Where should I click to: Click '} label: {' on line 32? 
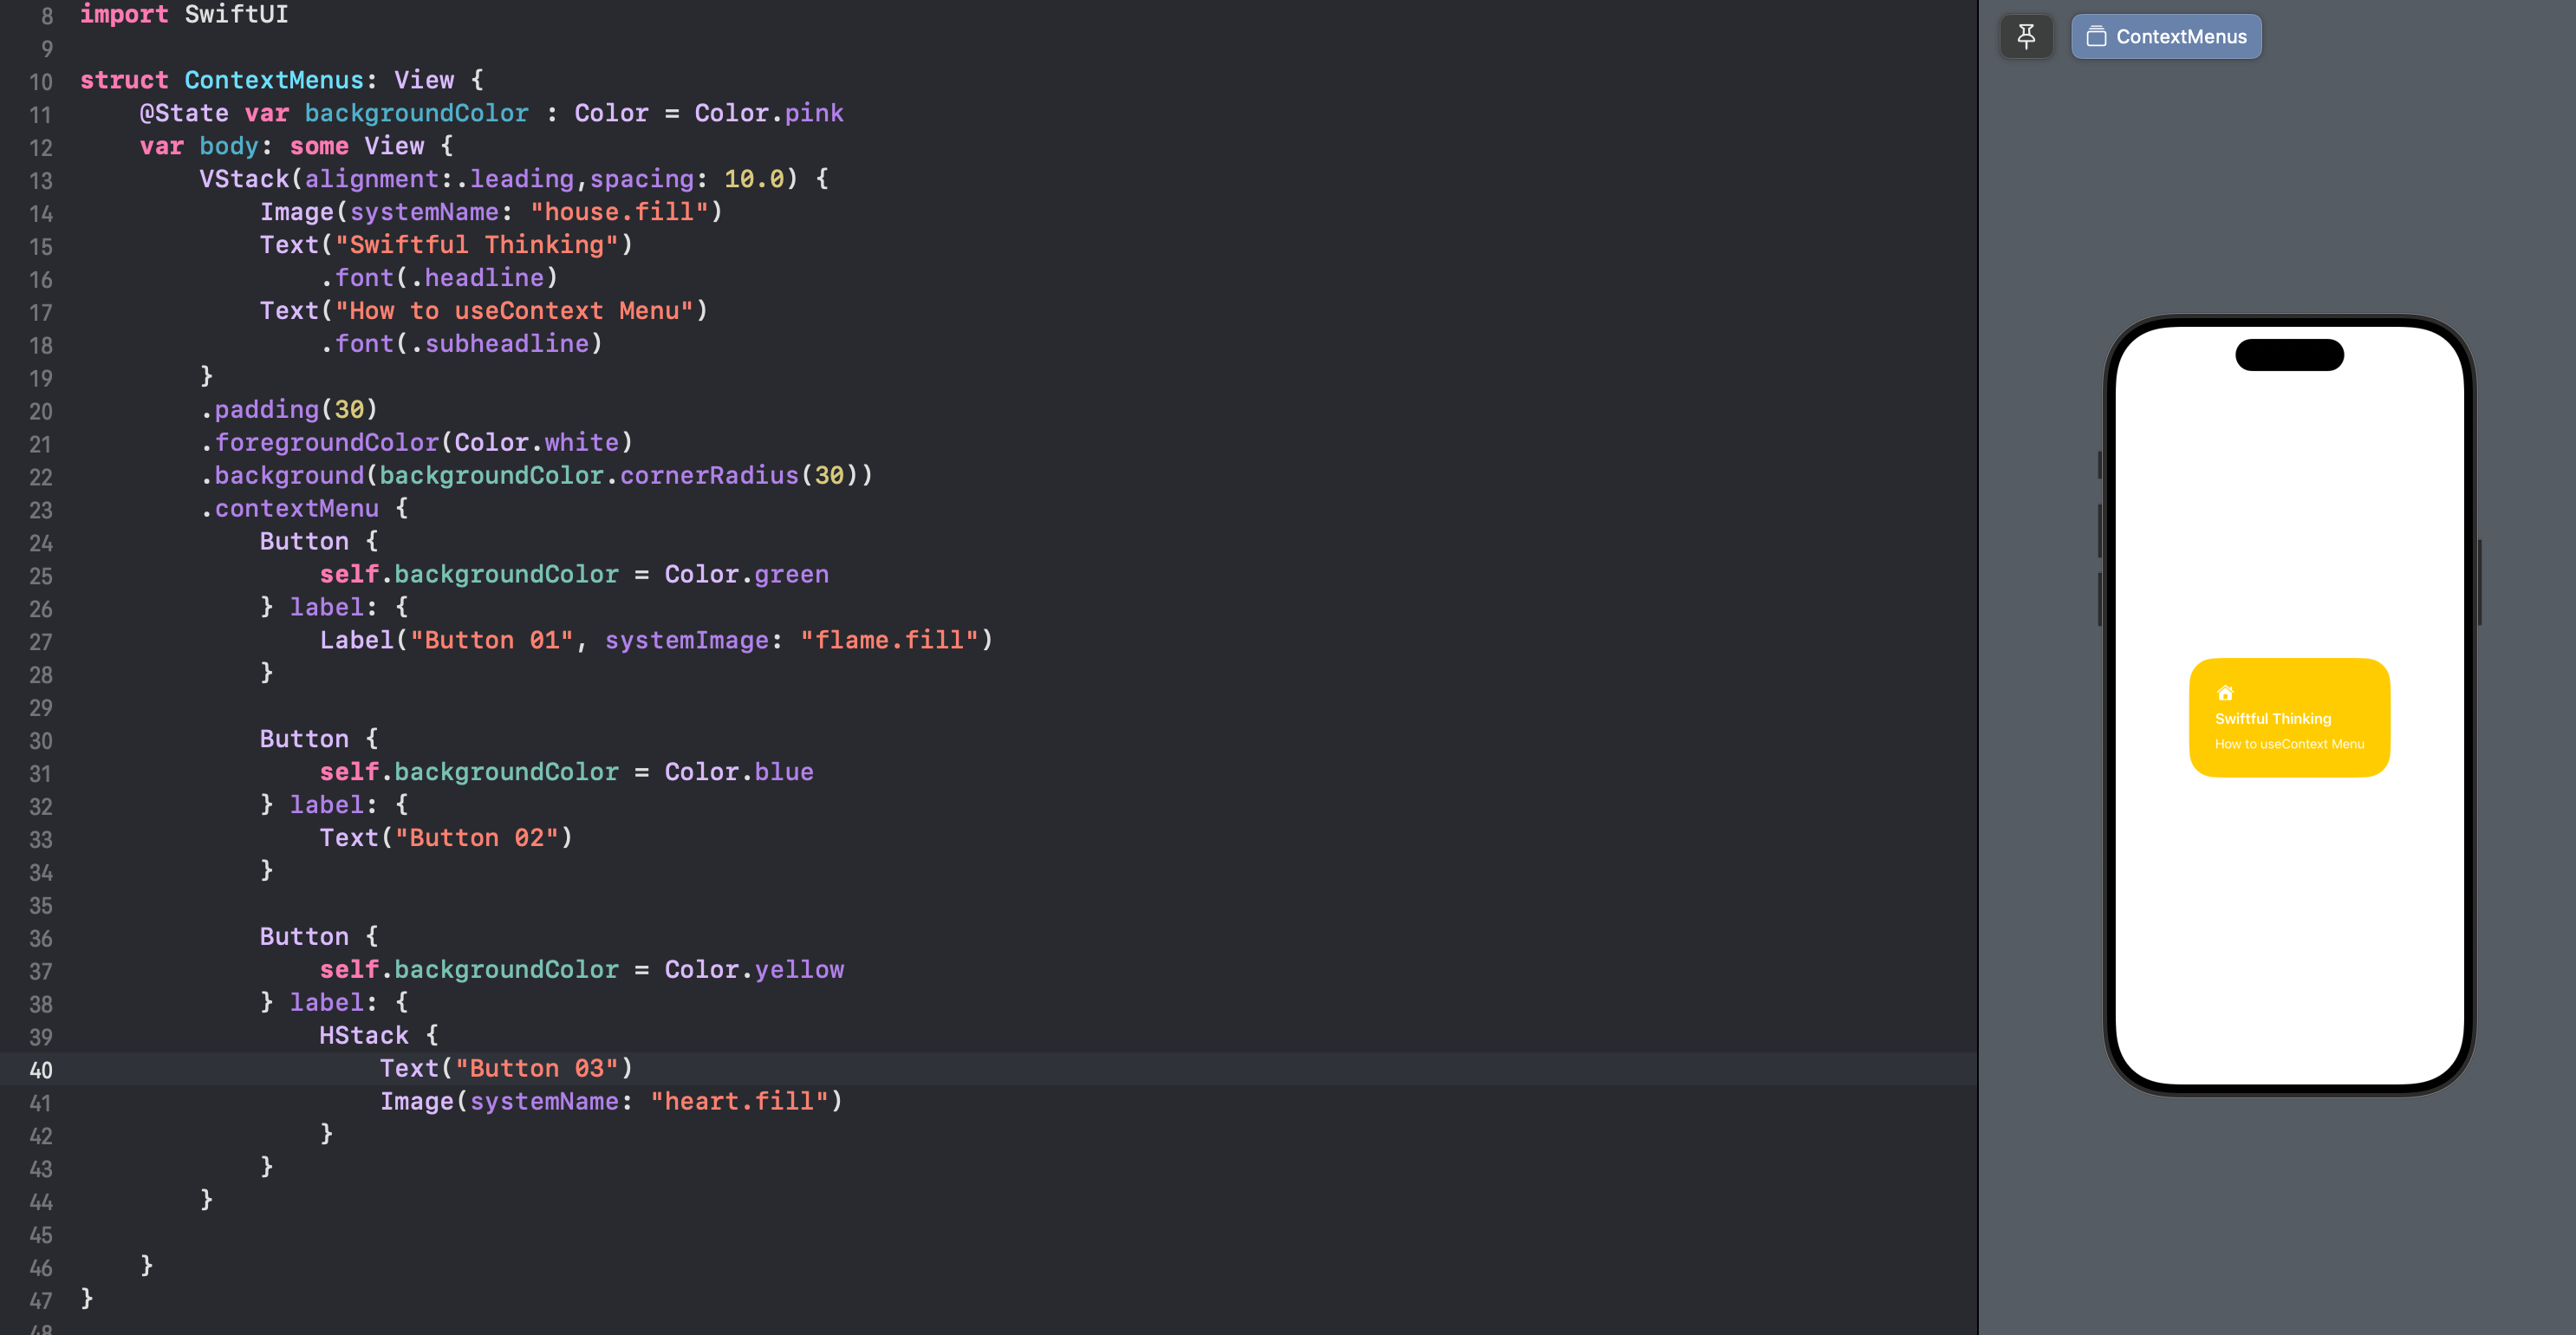point(334,806)
